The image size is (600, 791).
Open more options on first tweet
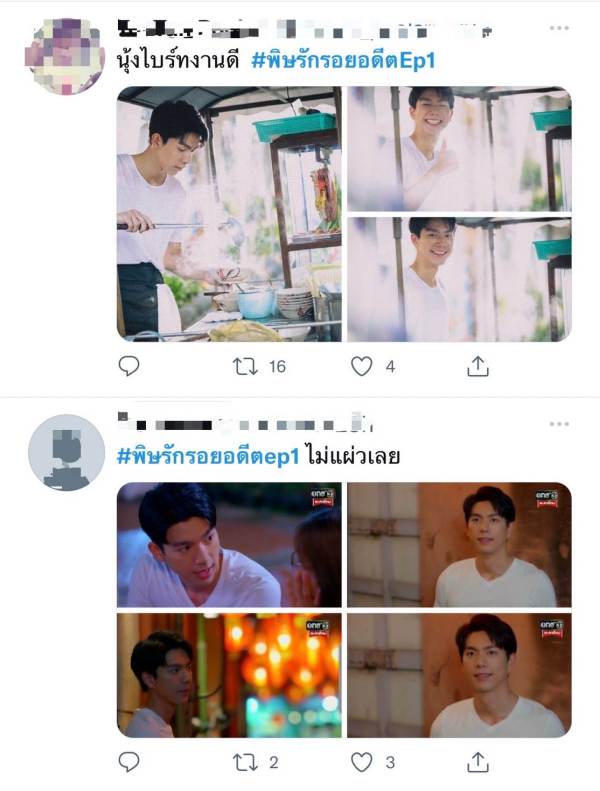(559, 28)
